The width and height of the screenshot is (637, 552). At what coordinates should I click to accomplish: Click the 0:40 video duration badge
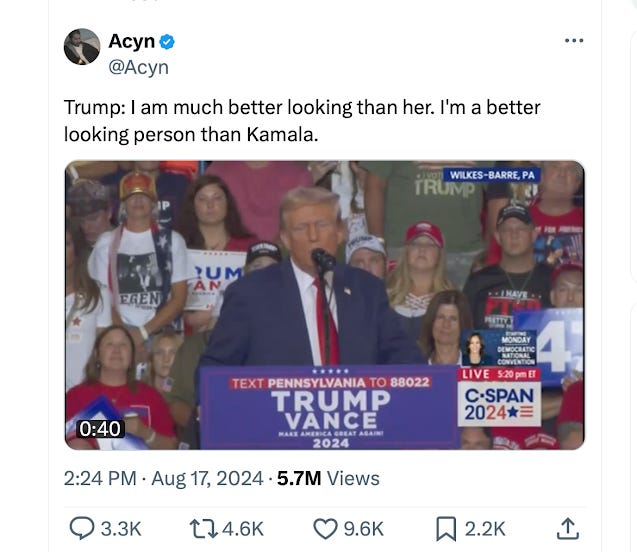pyautogui.click(x=100, y=429)
